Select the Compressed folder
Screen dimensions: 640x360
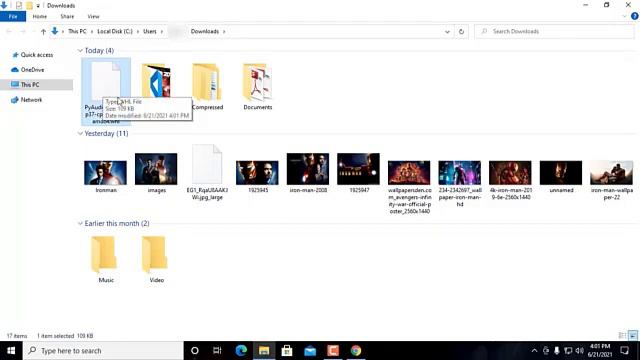point(207,87)
